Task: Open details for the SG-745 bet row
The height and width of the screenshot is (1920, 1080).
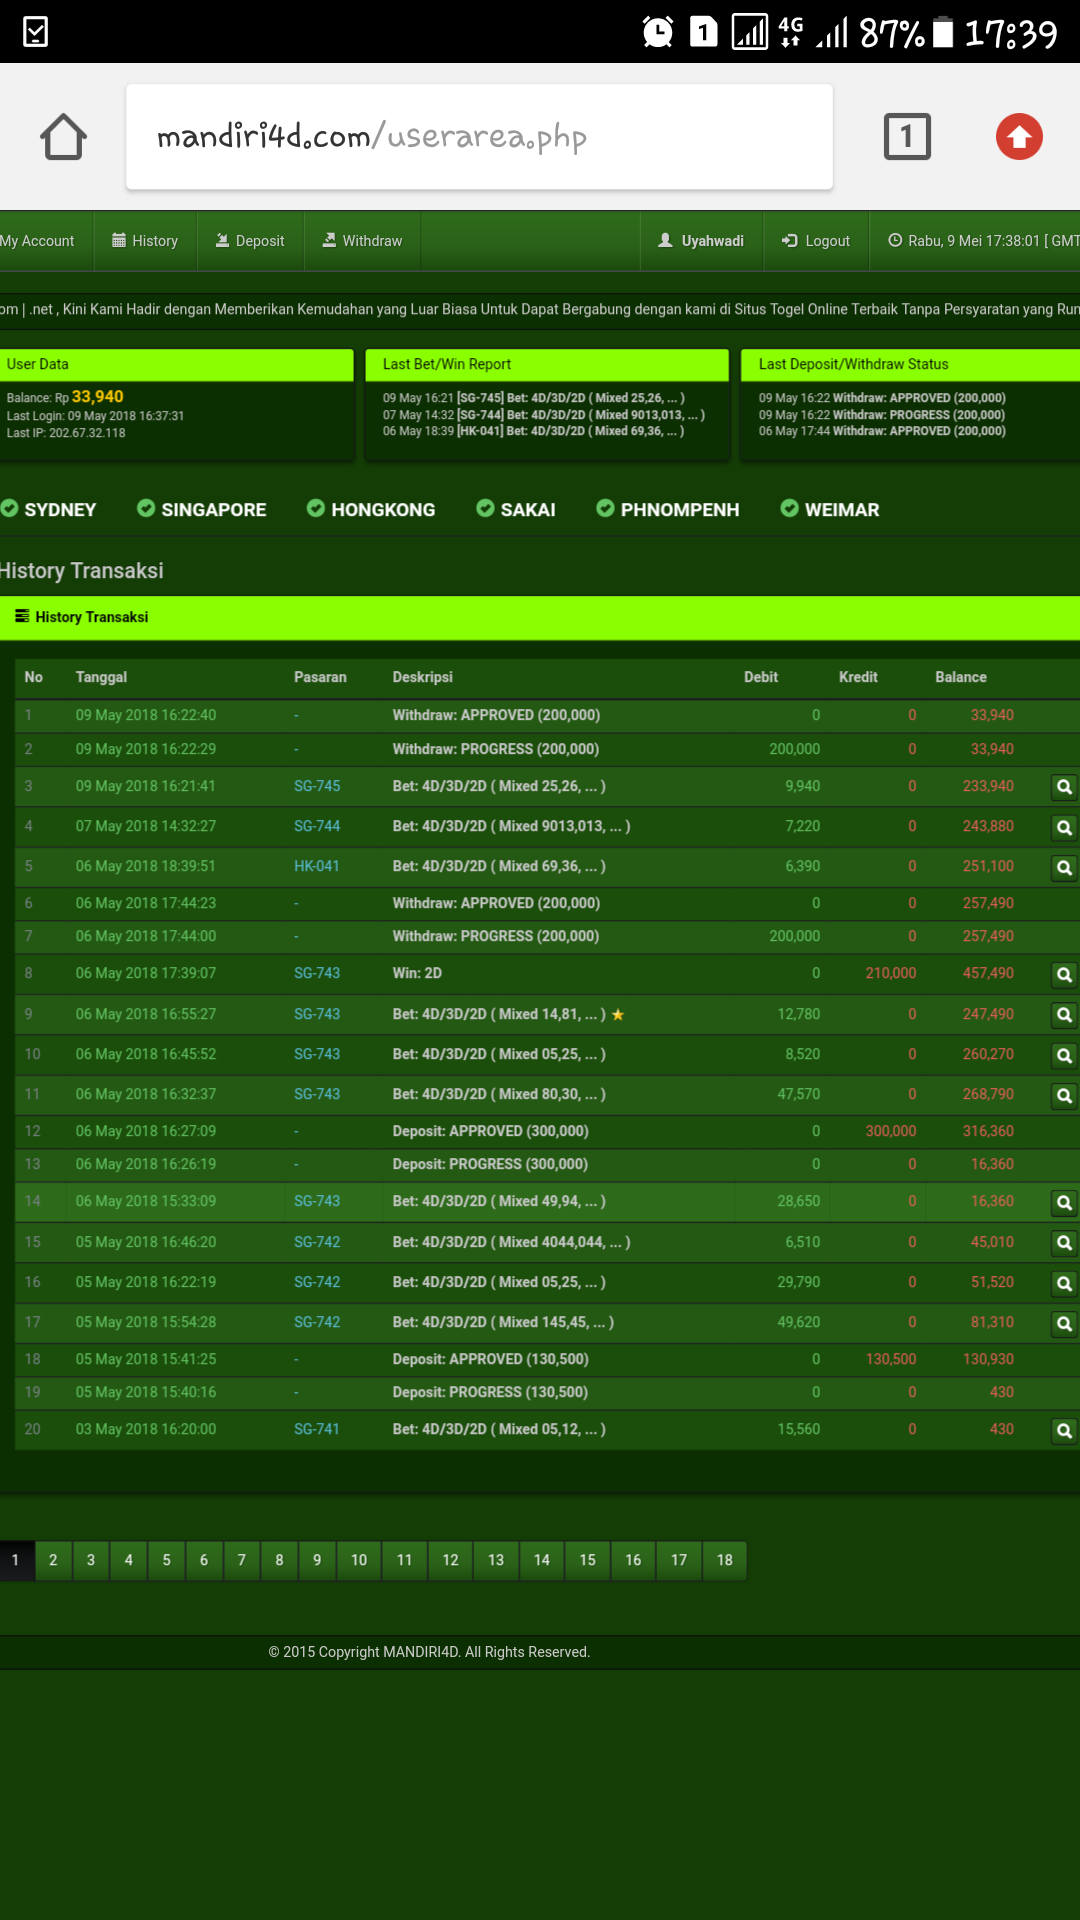Action: pos(1064,787)
